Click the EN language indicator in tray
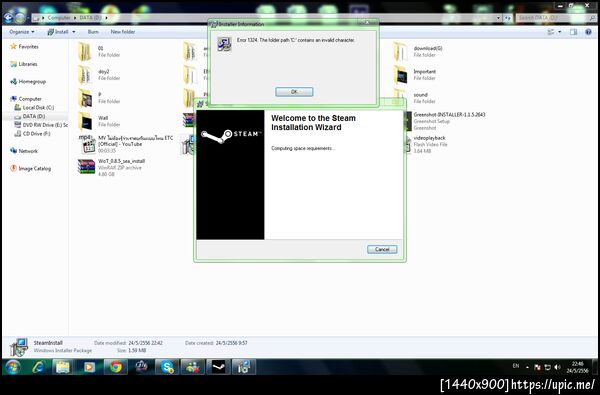 pos(516,366)
